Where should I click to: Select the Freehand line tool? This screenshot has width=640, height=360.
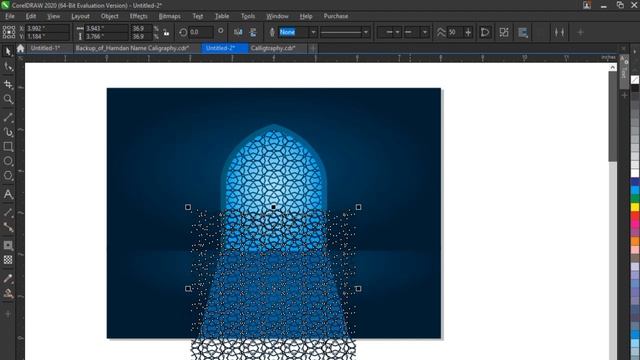click(x=8, y=118)
